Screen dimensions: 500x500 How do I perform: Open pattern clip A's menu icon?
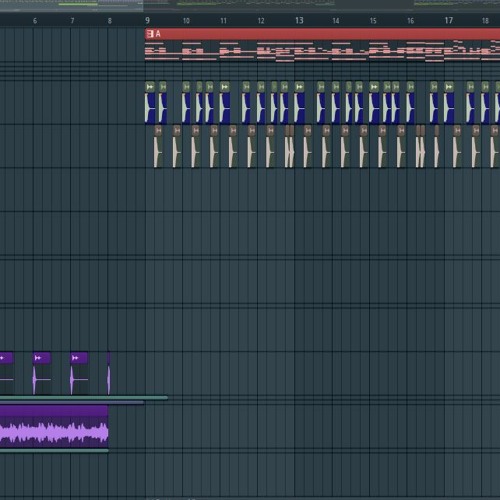point(150,34)
